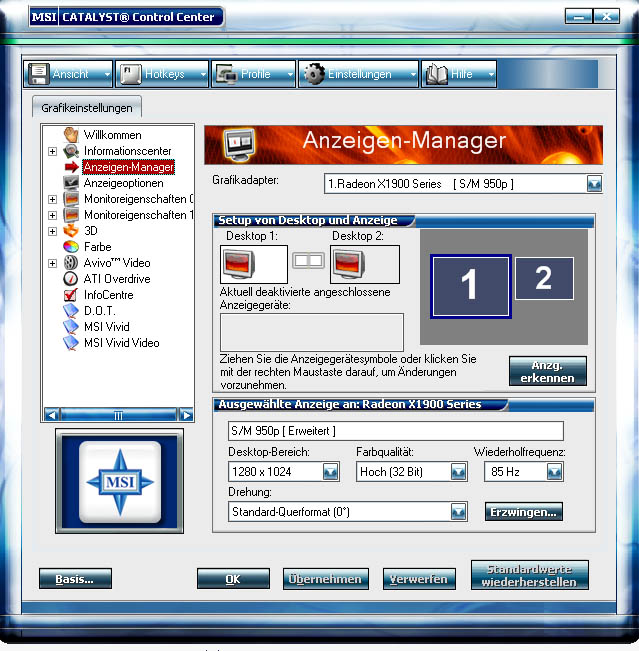This screenshot has height=651, width=639.
Task: Expand the Avivo Video tree node
Action: 52,263
